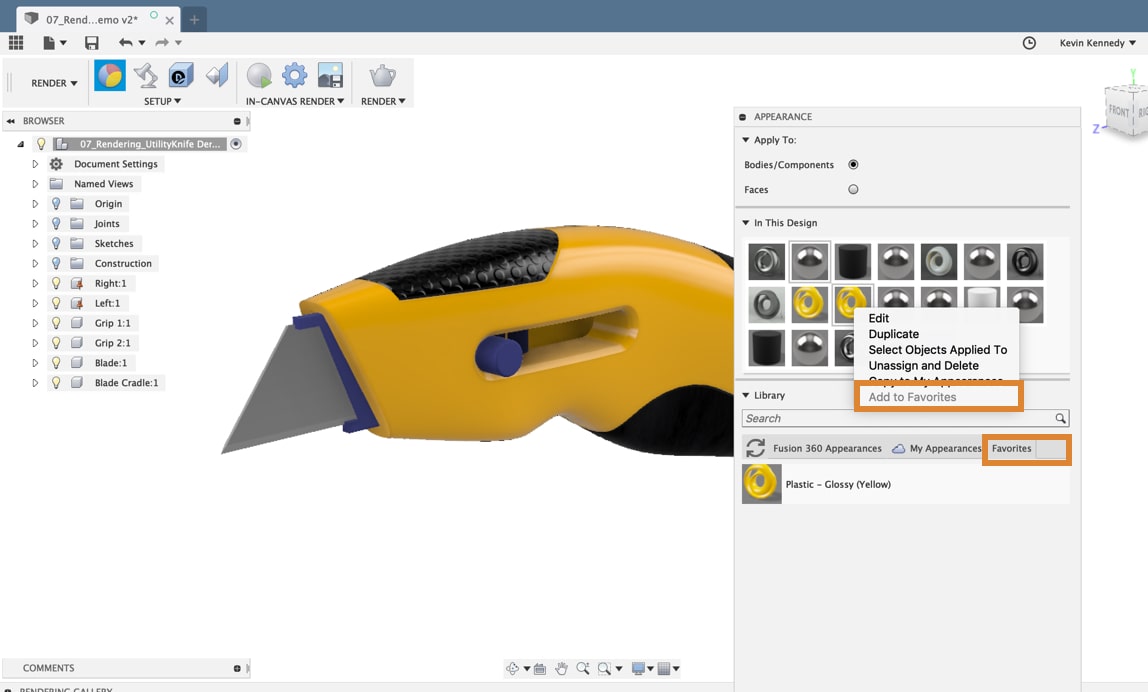
Task: Save the document with disk icon
Action: pos(92,42)
